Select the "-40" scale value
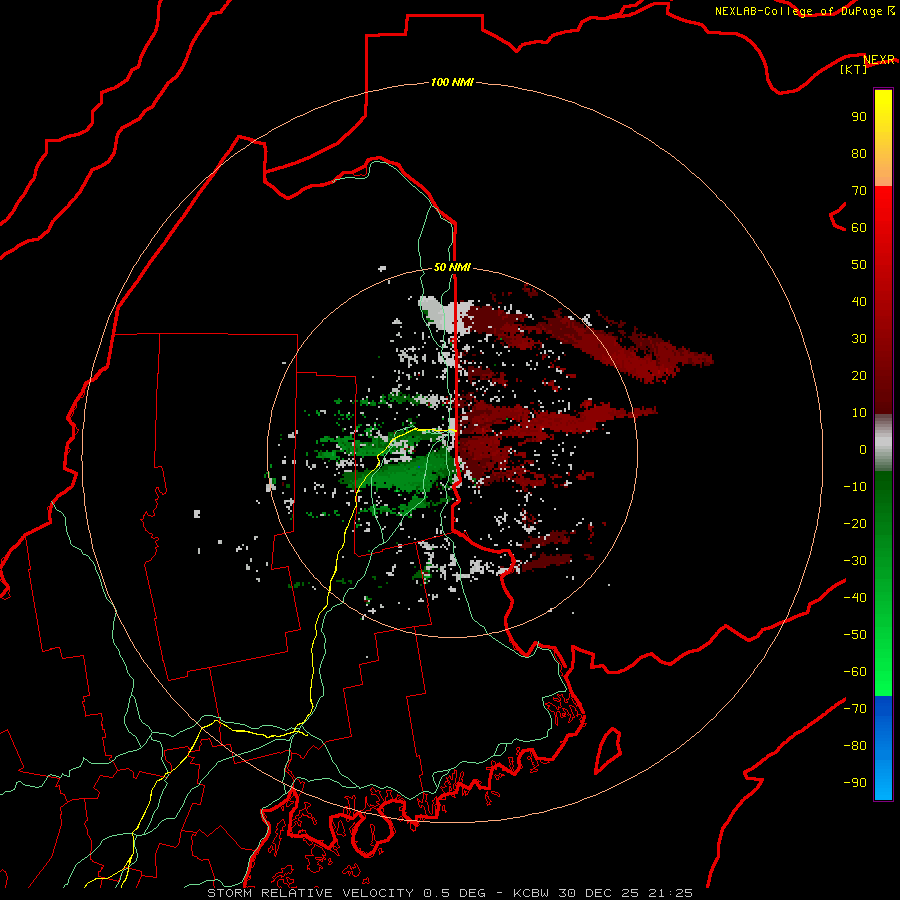This screenshot has width=900, height=900. click(x=855, y=598)
